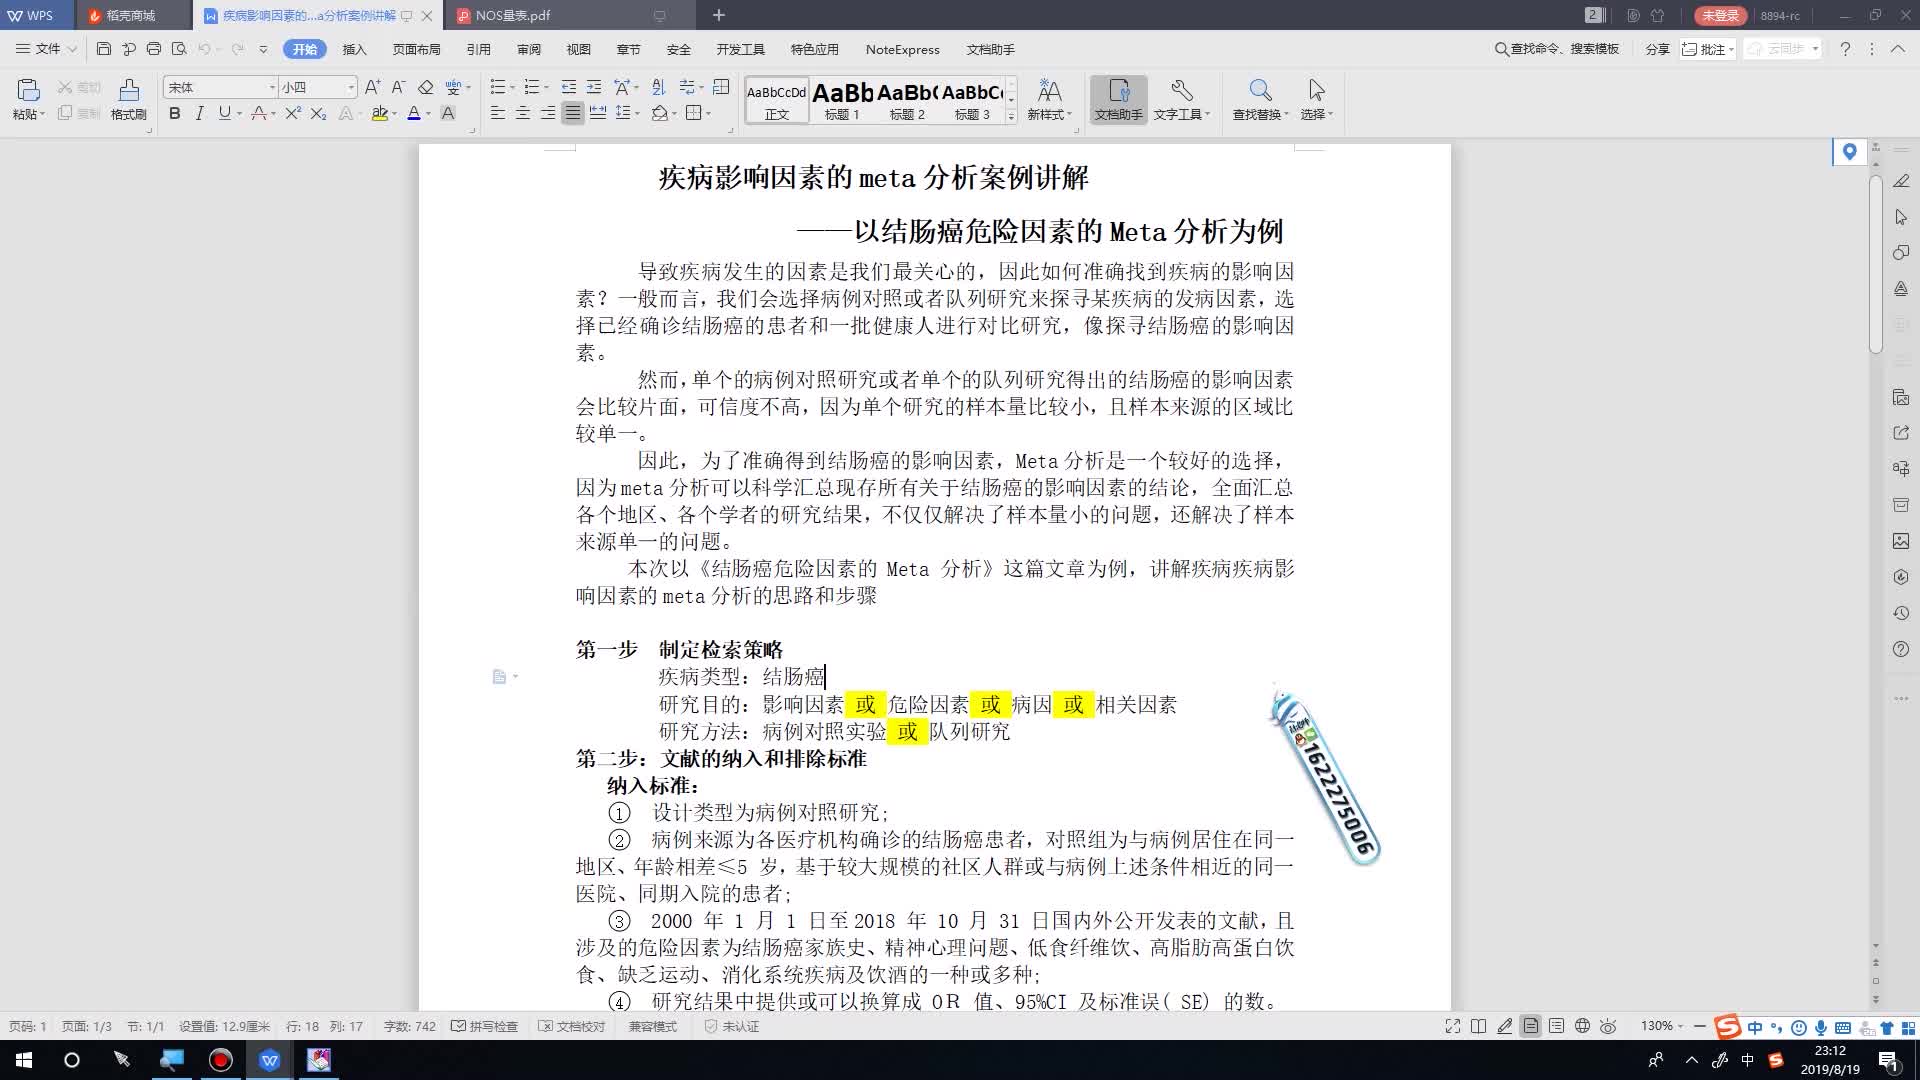The height and width of the screenshot is (1080, 1920).
Task: Apply subscript X₂ formatting
Action: [x=318, y=114]
